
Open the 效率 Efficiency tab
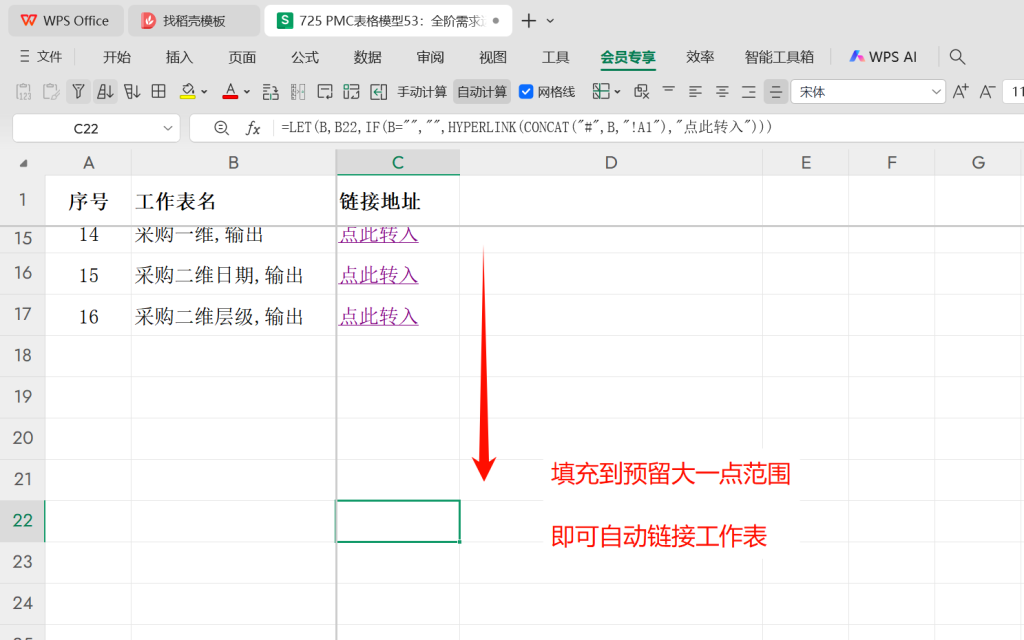(x=700, y=57)
